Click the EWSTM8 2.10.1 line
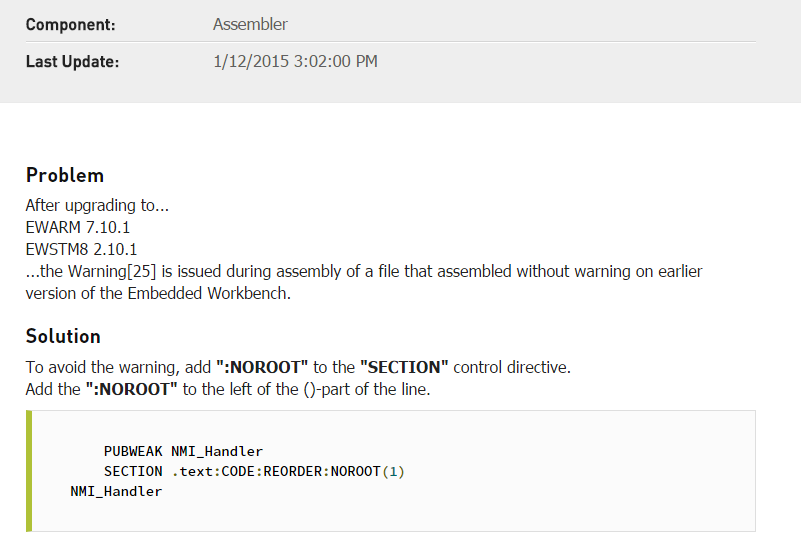 [x=81, y=249]
